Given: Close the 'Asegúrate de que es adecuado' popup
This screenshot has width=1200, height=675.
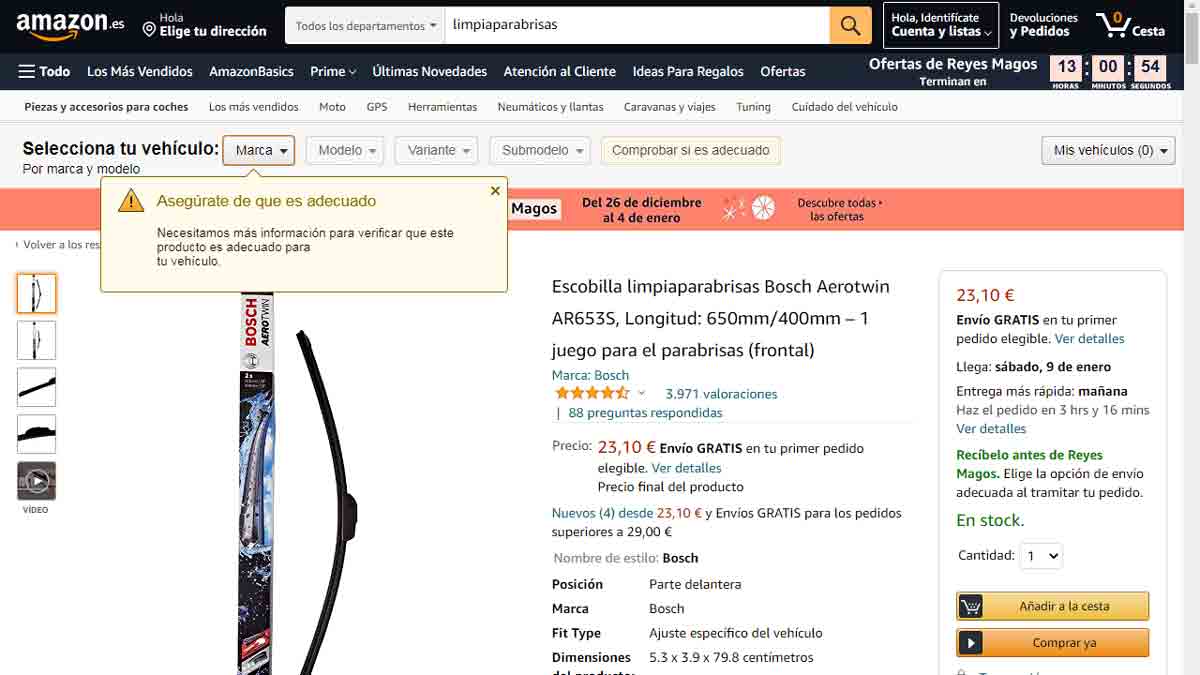Looking at the screenshot, I should (x=495, y=190).
